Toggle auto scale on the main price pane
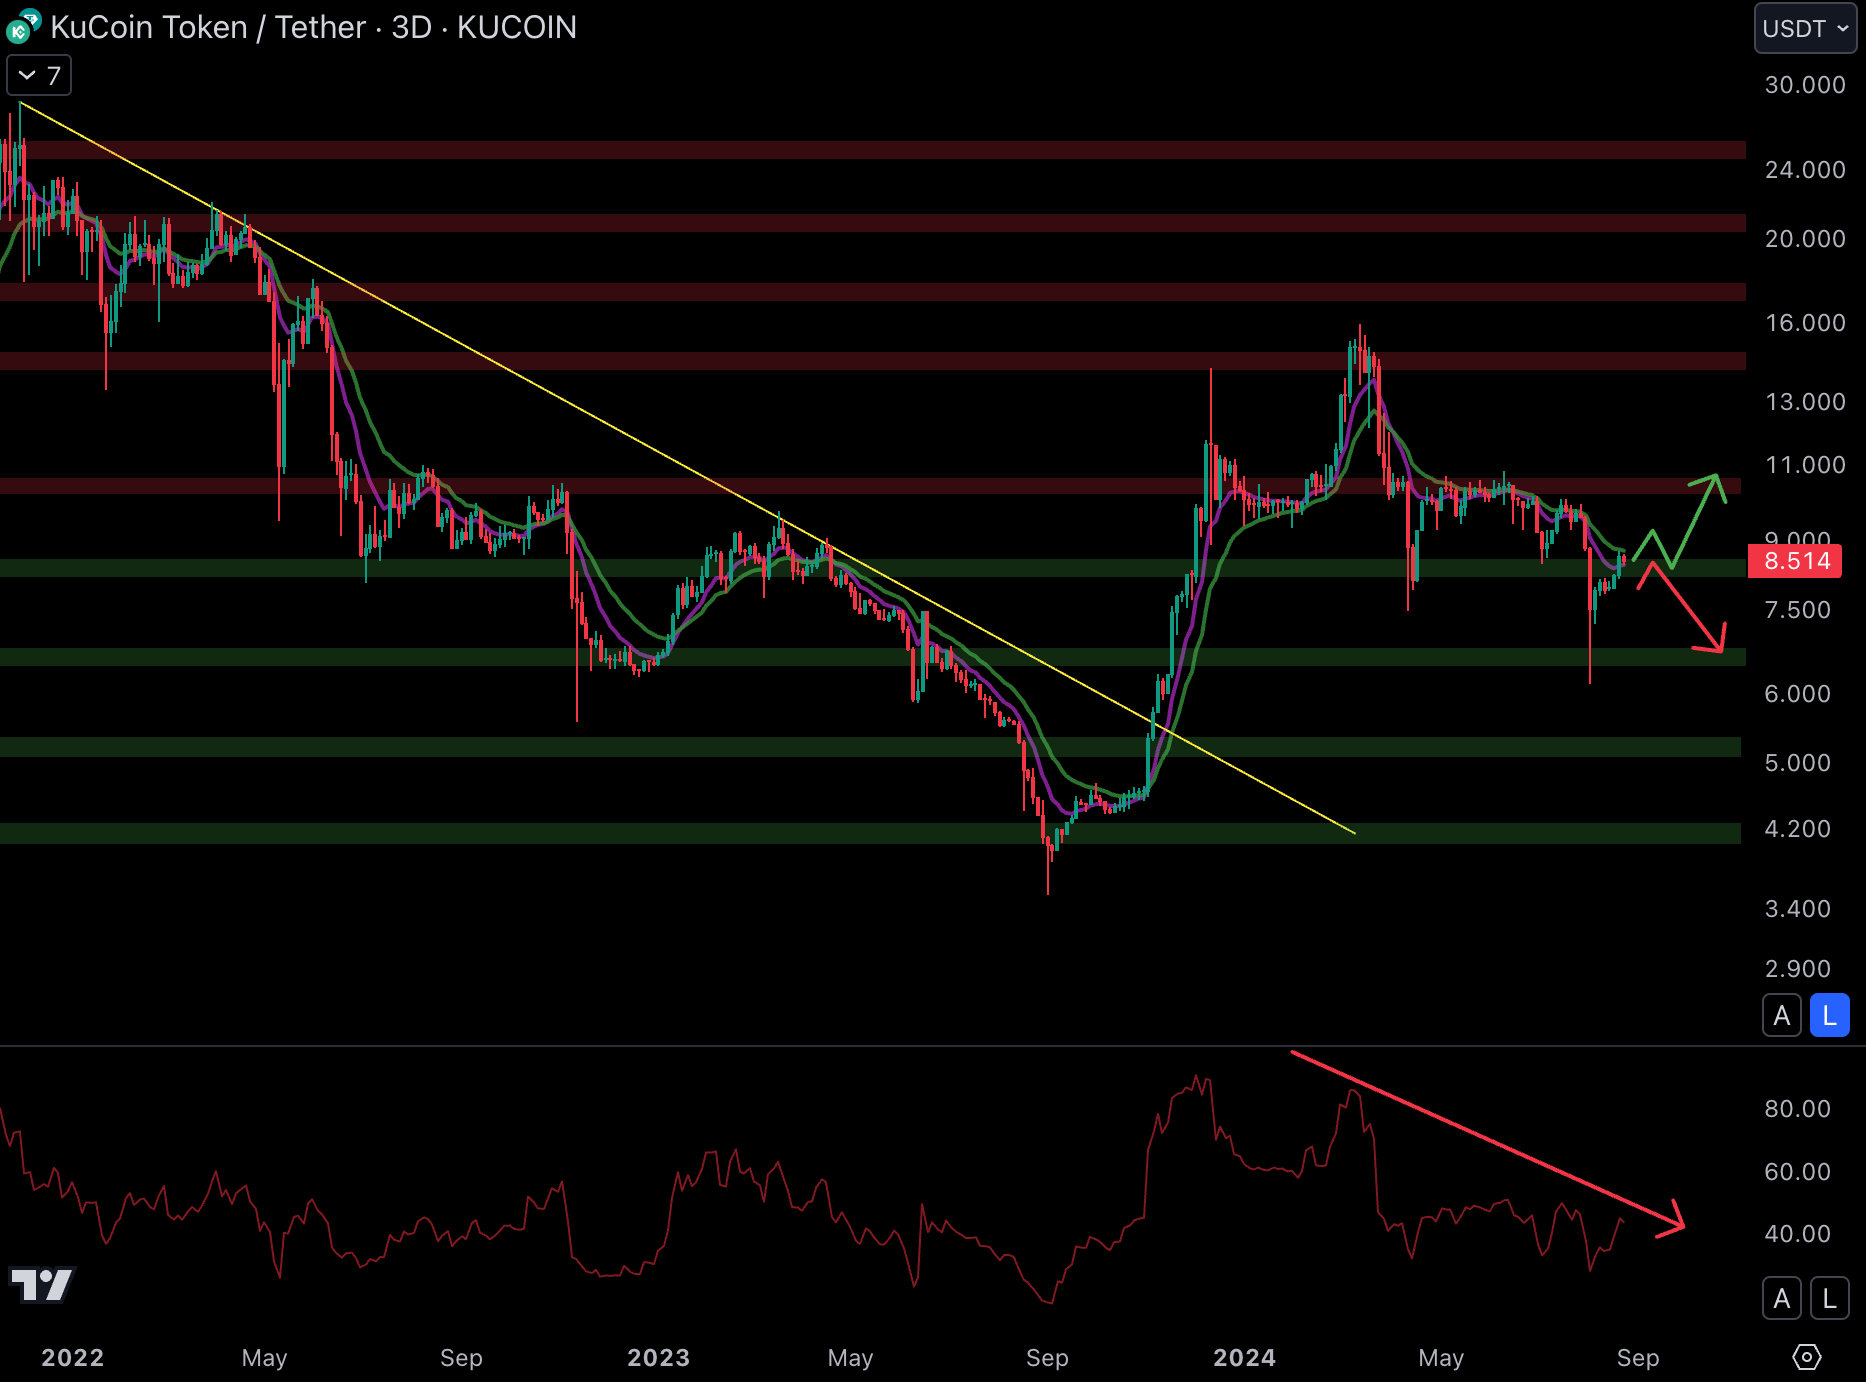The height and width of the screenshot is (1382, 1866). pos(1781,1016)
